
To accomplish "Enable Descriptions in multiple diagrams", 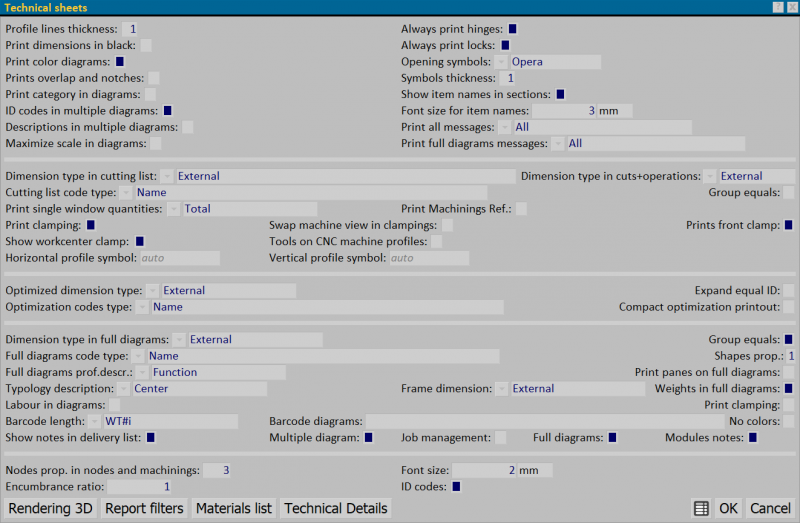I will pos(188,127).
